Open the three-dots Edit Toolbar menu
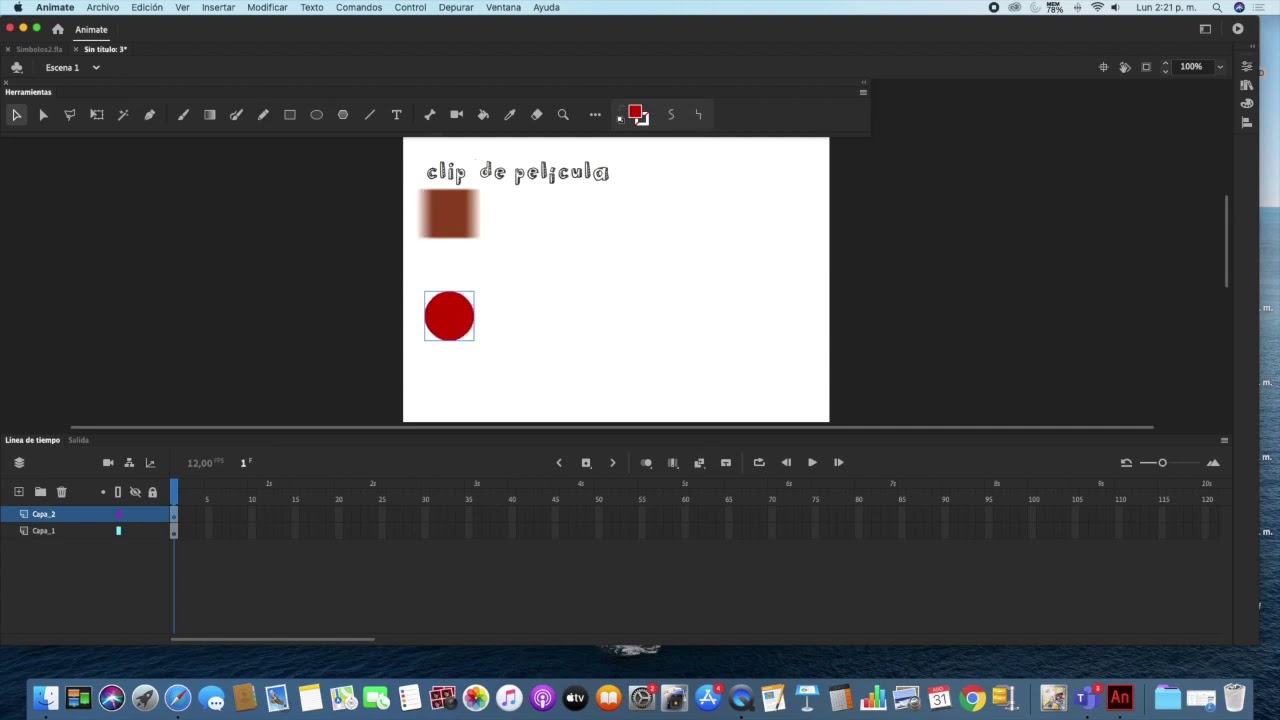This screenshot has height=720, width=1280. pyautogui.click(x=595, y=115)
